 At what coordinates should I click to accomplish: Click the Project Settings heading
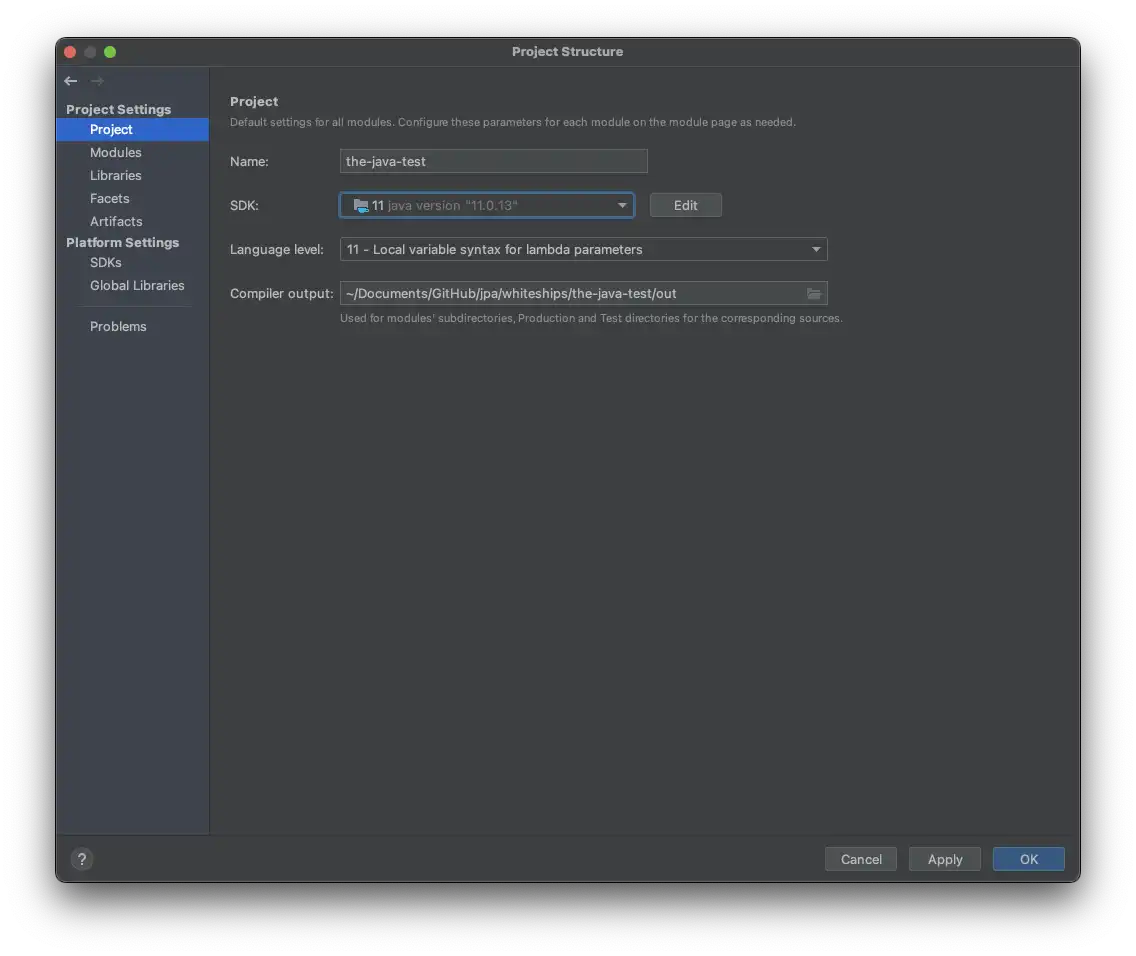point(118,109)
